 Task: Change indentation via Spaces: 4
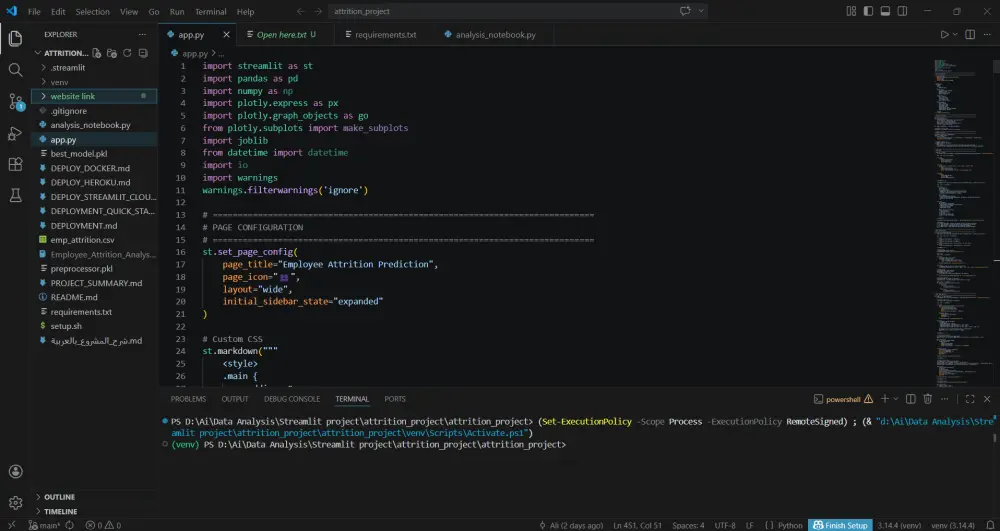coord(688,525)
